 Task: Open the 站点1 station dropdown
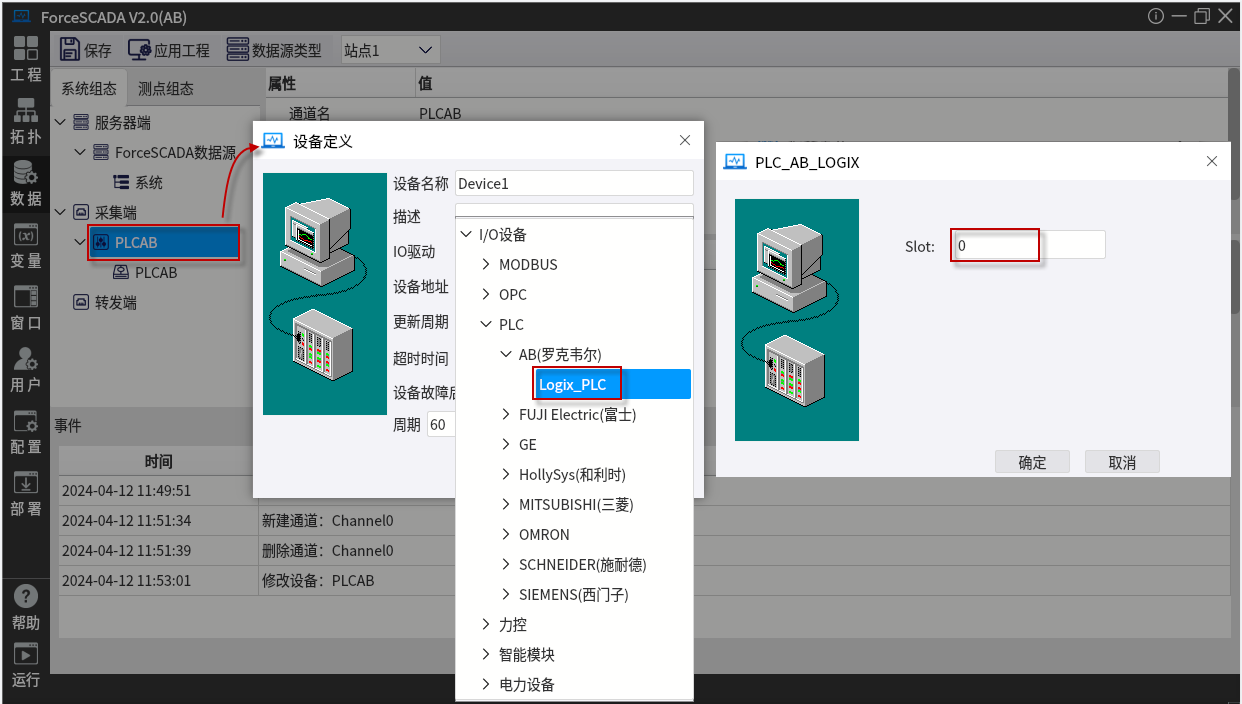389,50
